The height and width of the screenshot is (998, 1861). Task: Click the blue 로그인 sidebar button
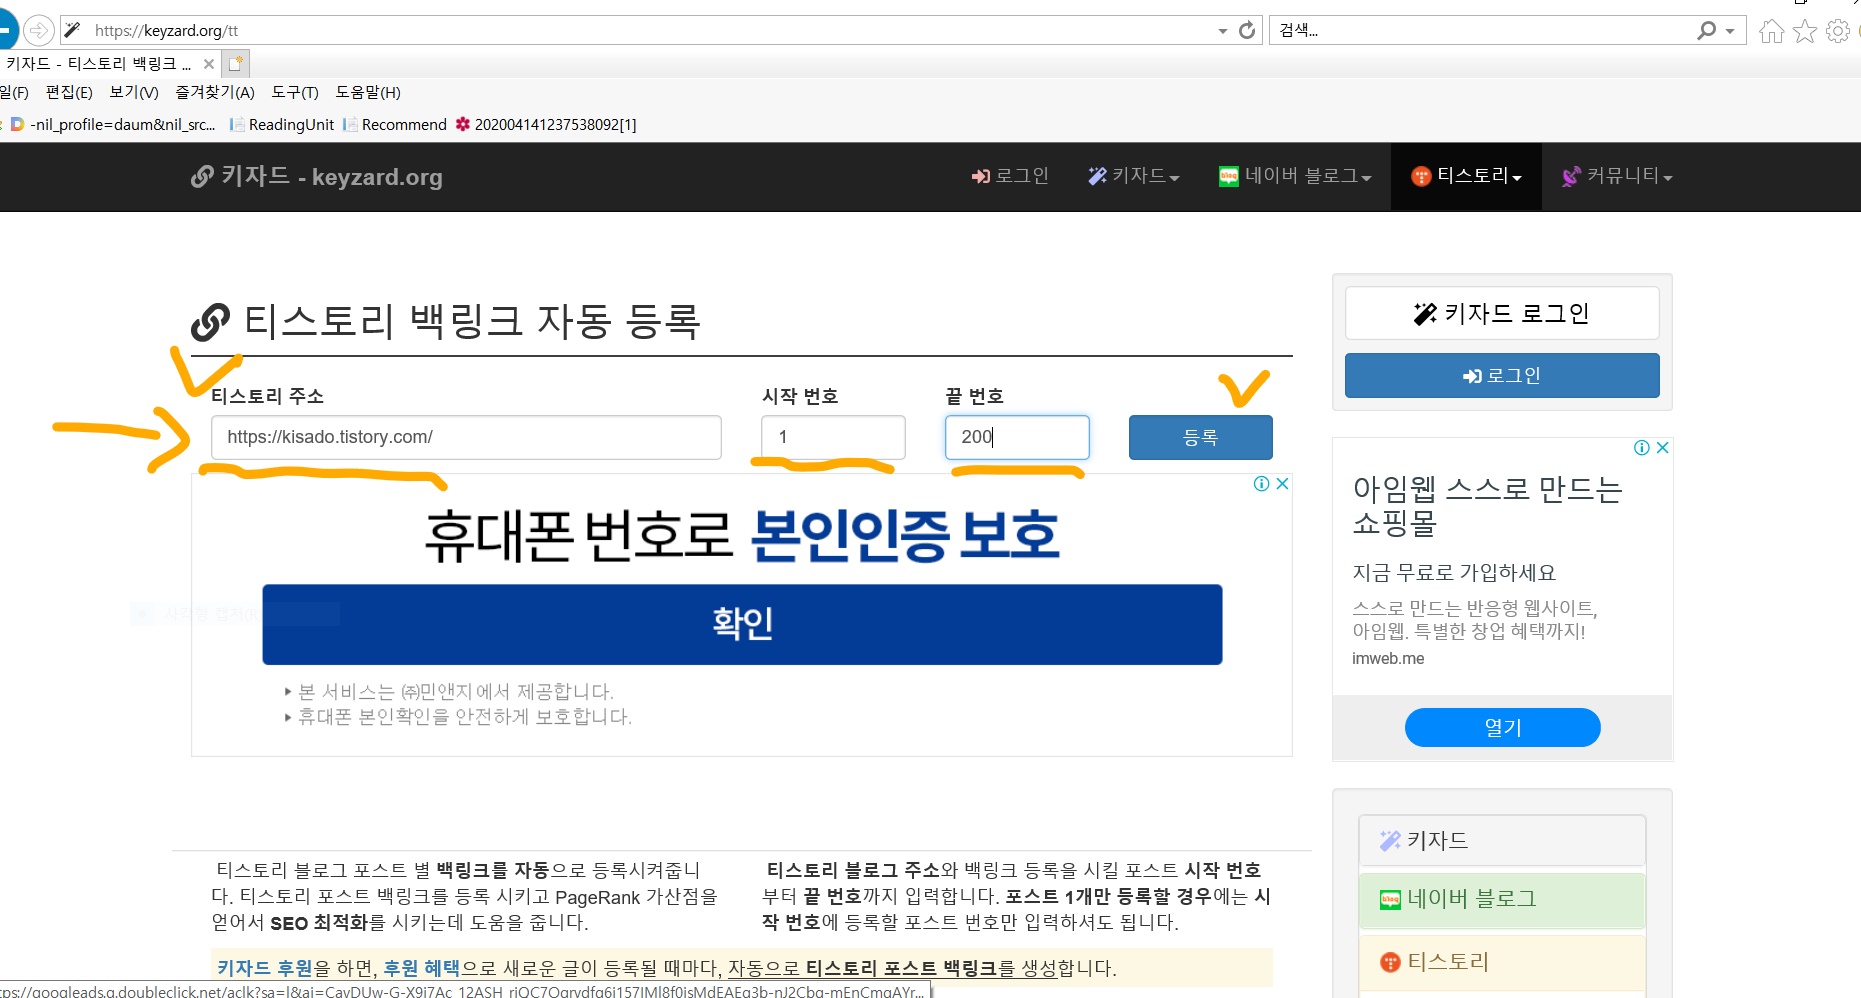click(1502, 375)
